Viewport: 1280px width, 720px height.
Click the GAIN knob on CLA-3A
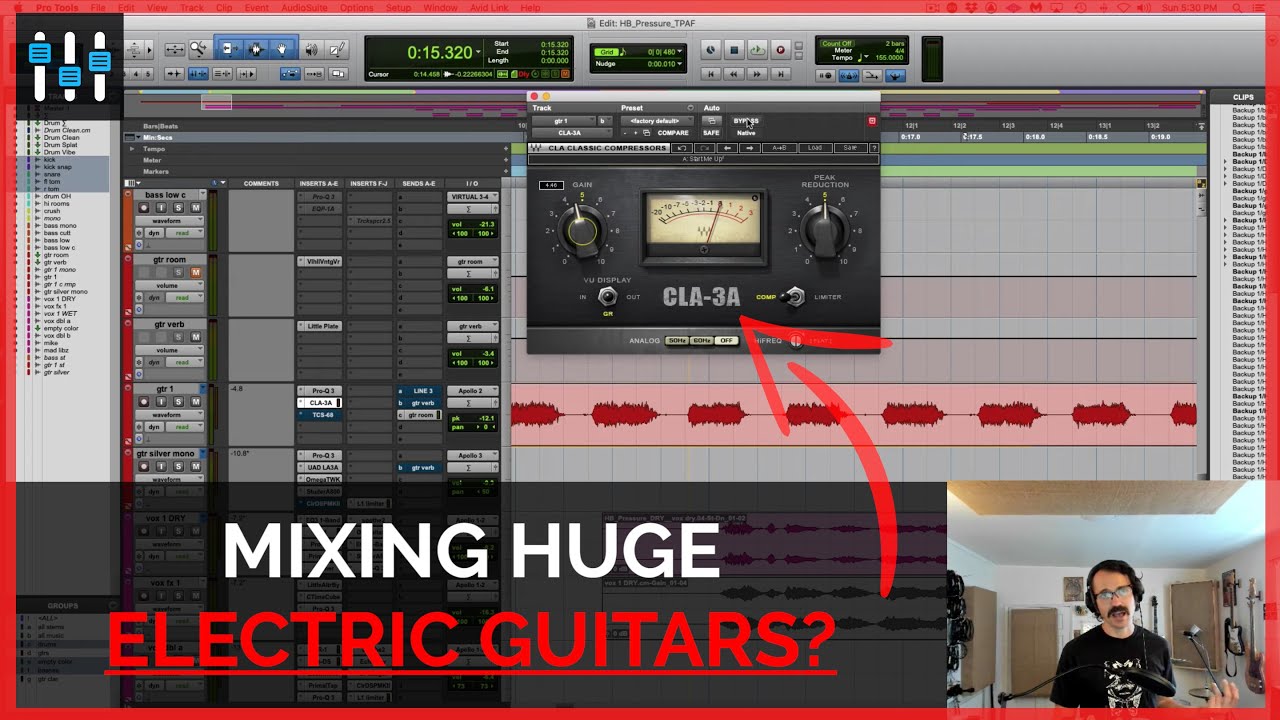pyautogui.click(x=581, y=230)
